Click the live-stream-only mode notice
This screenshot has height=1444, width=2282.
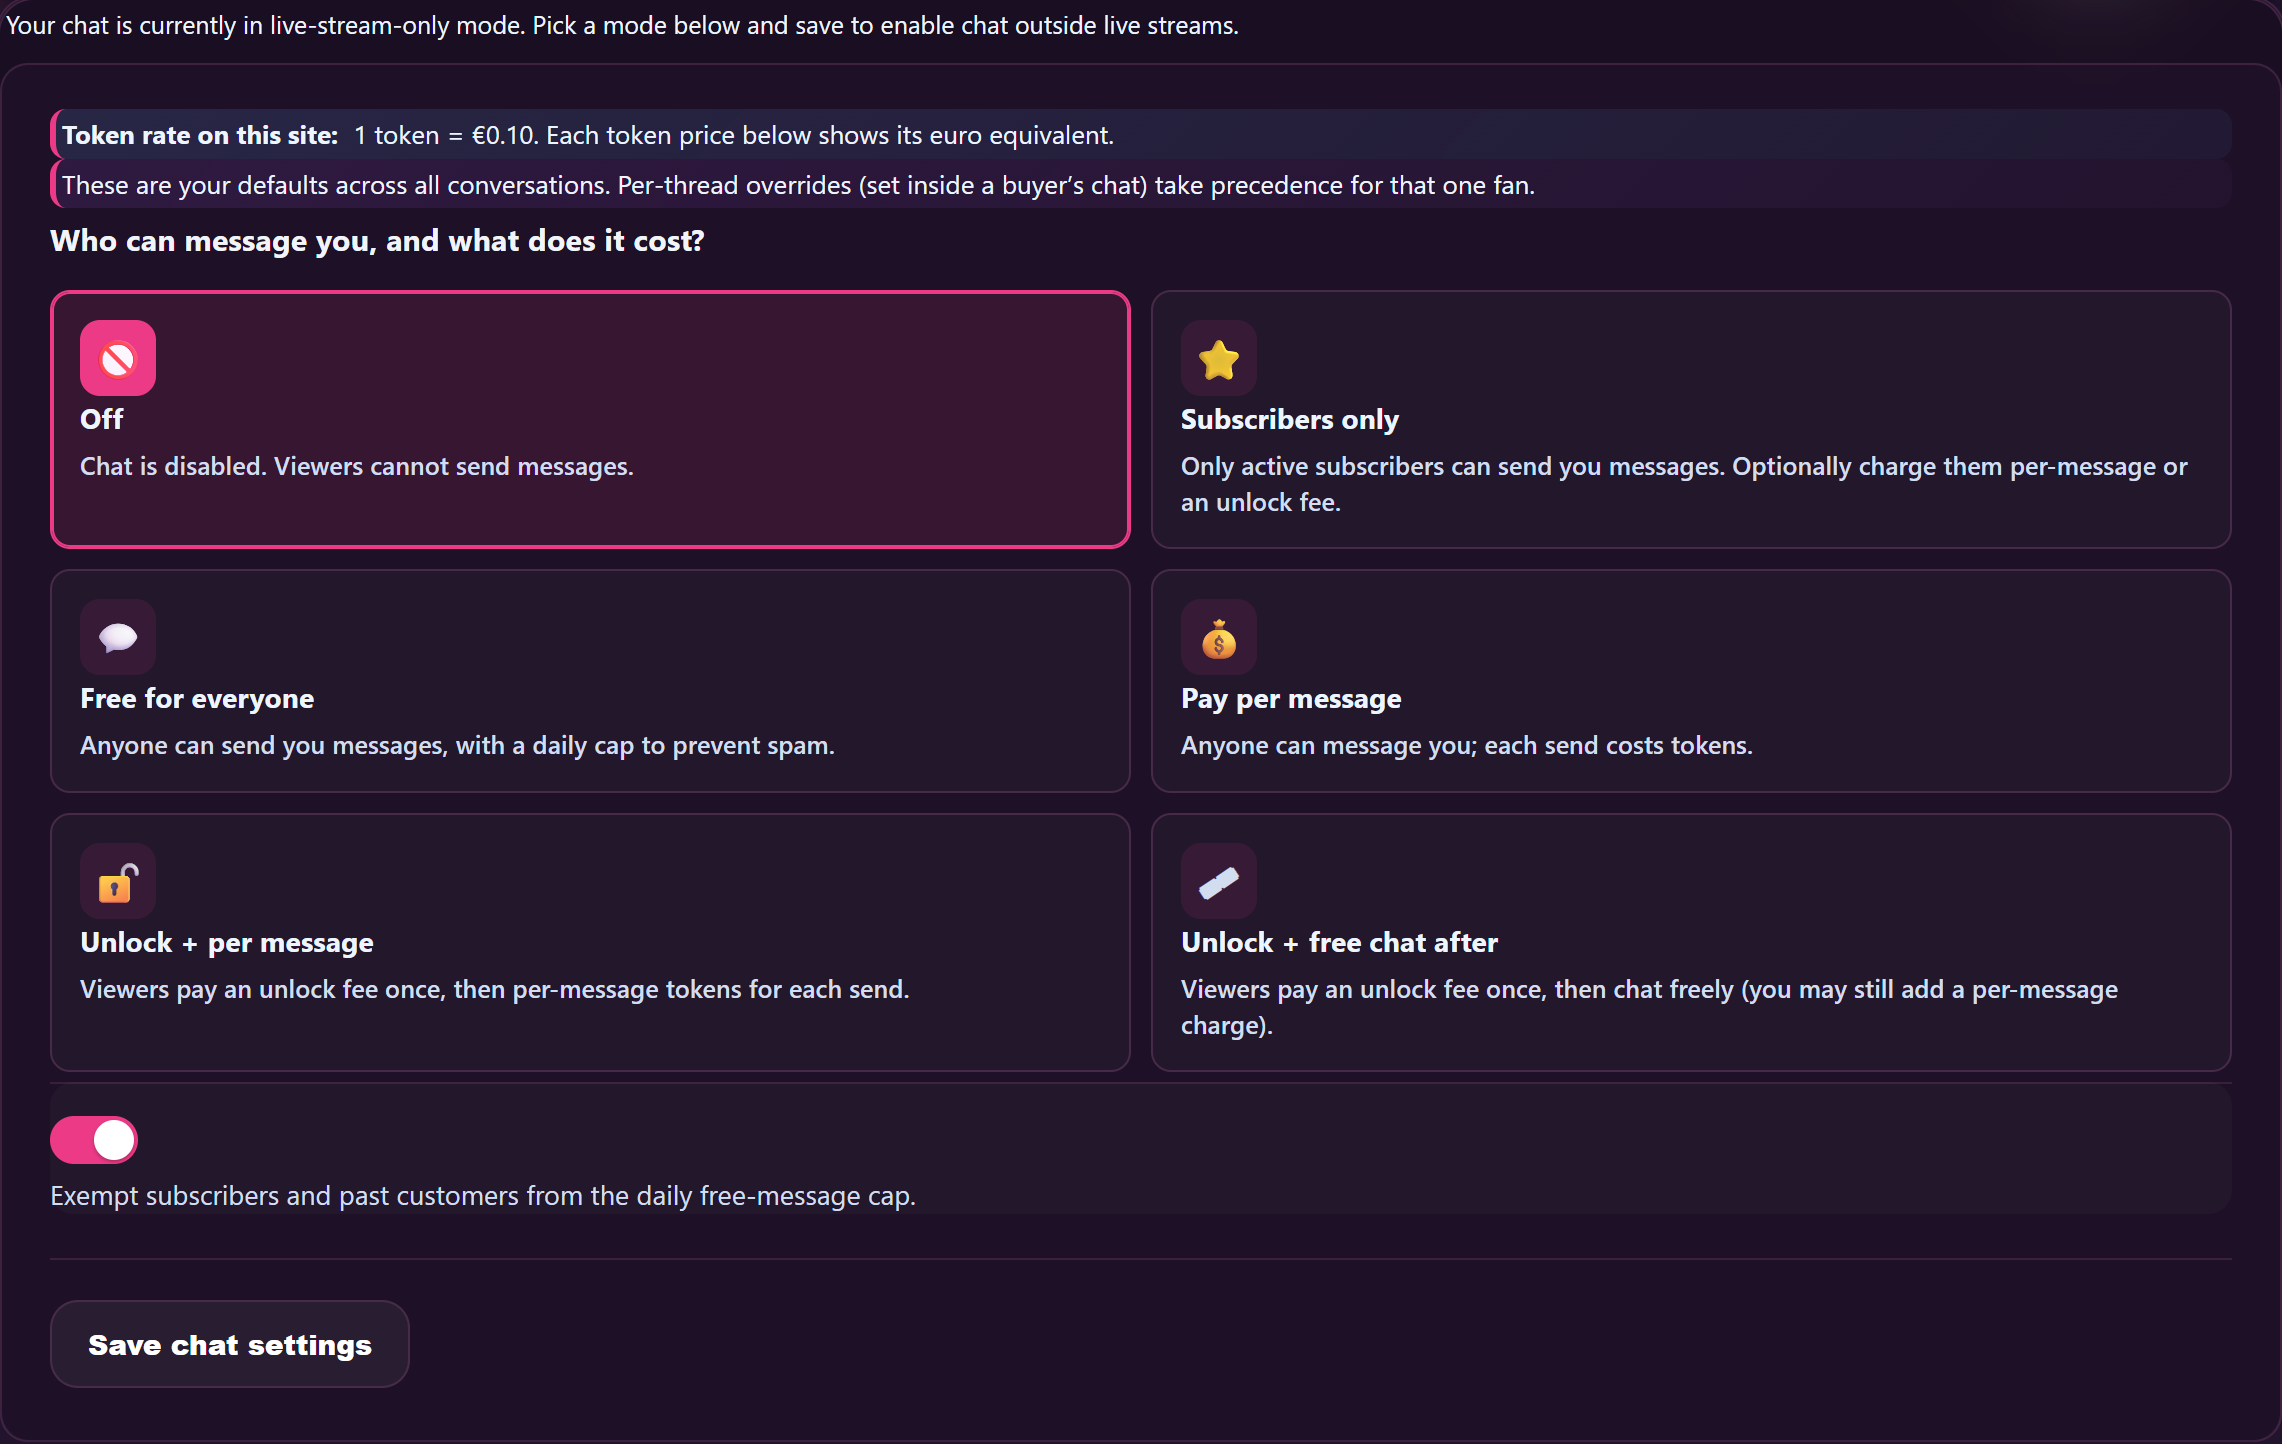coord(622,25)
